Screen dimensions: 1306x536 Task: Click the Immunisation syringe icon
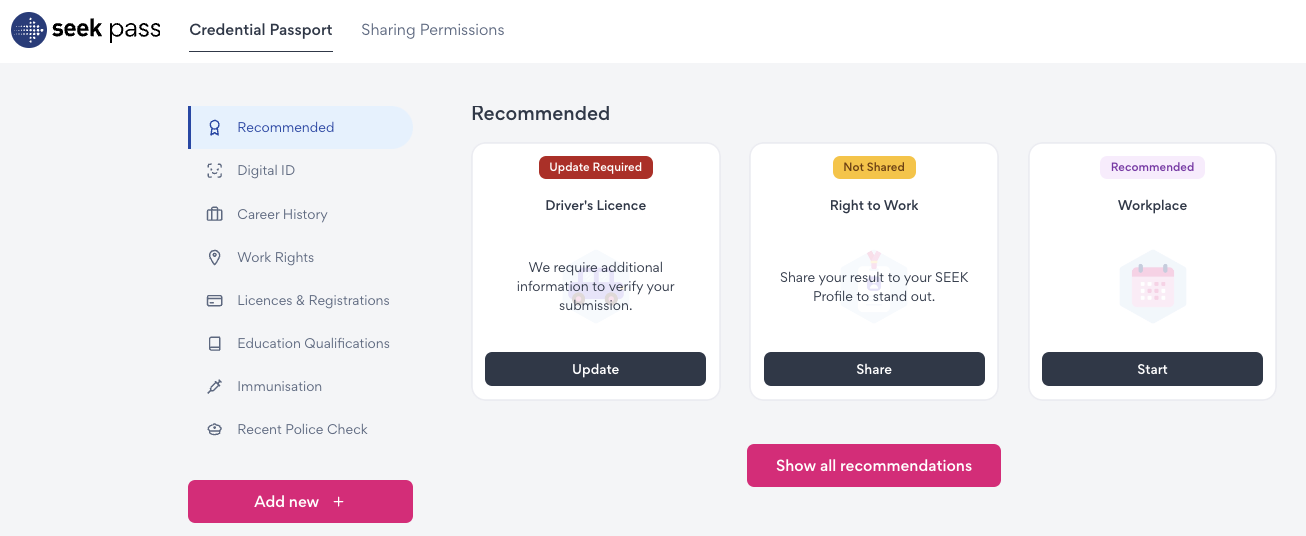point(214,386)
